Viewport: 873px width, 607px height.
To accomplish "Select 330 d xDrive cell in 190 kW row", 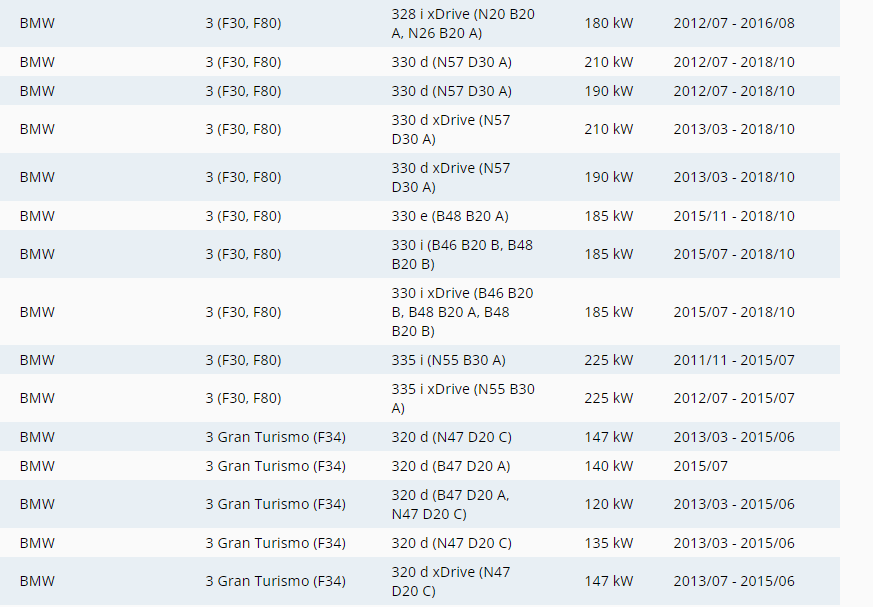I will pos(451,177).
